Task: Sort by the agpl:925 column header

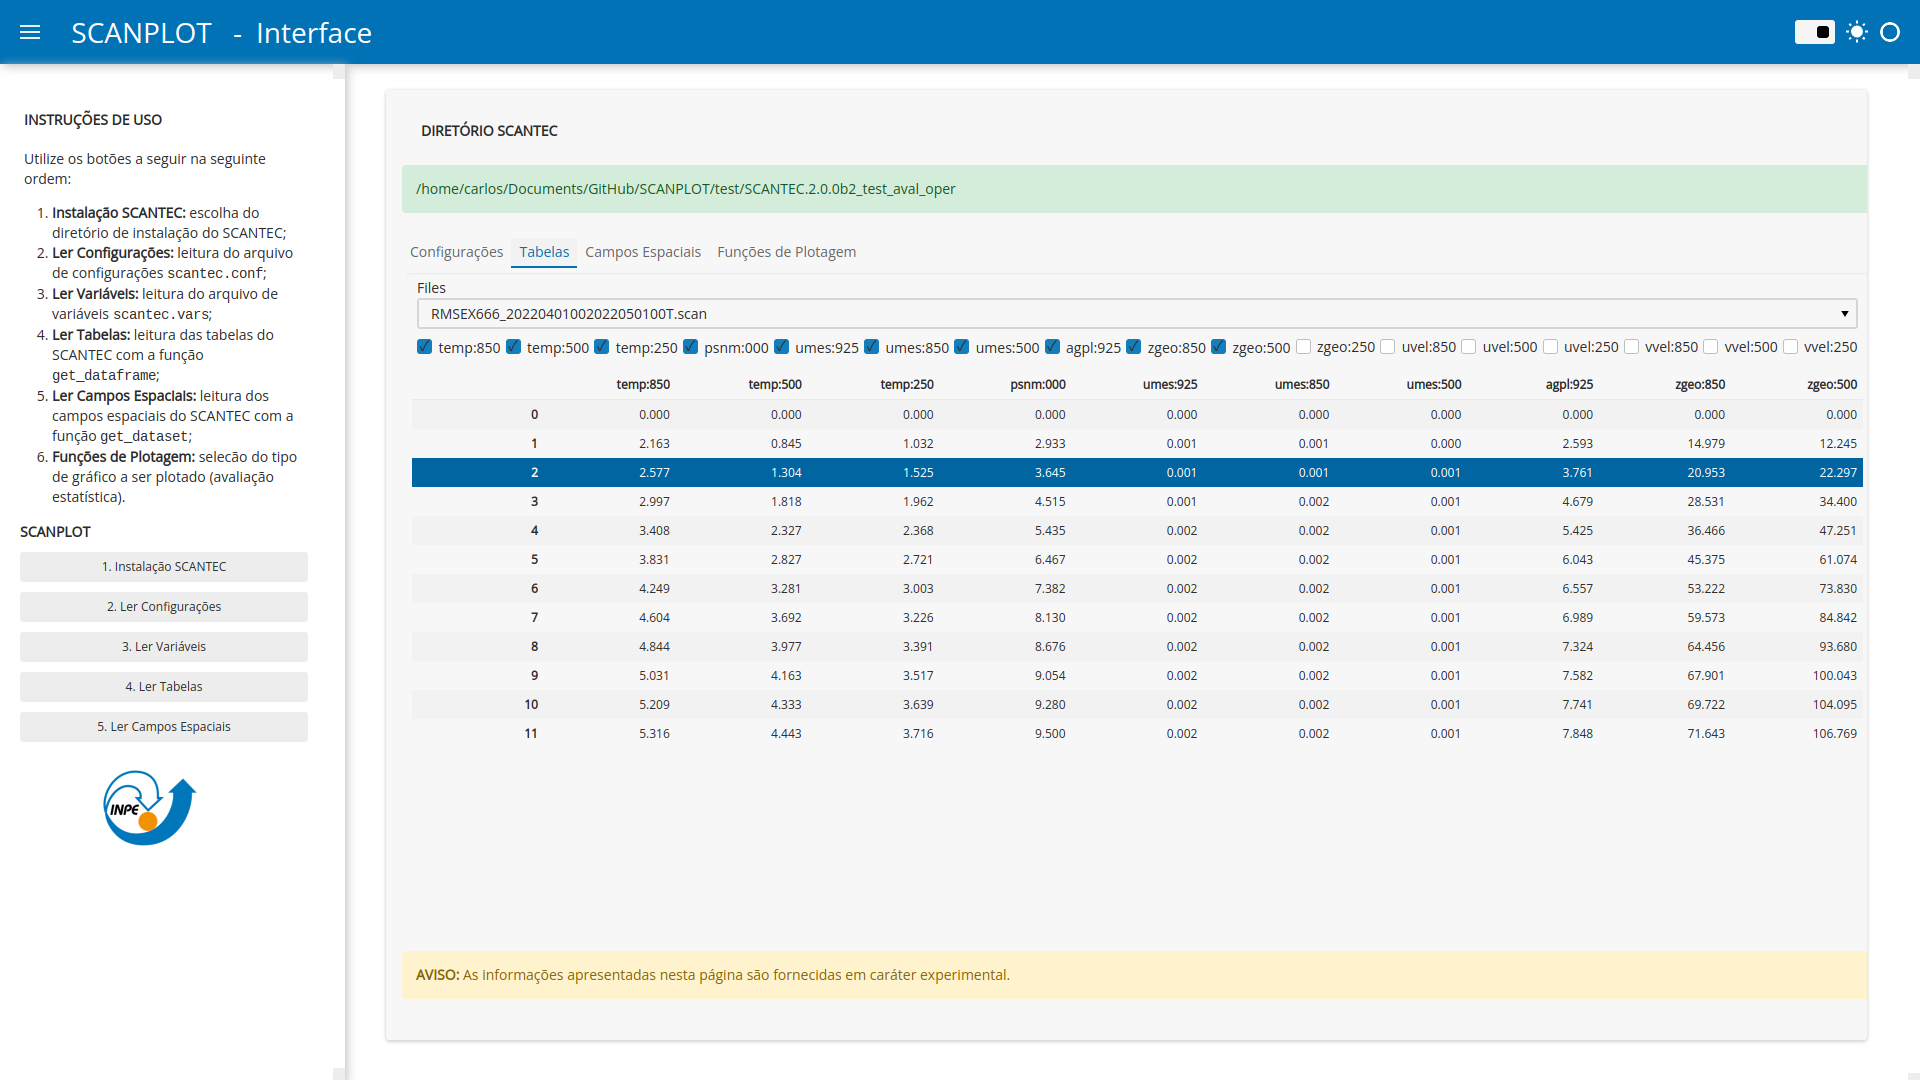Action: coord(1569,385)
